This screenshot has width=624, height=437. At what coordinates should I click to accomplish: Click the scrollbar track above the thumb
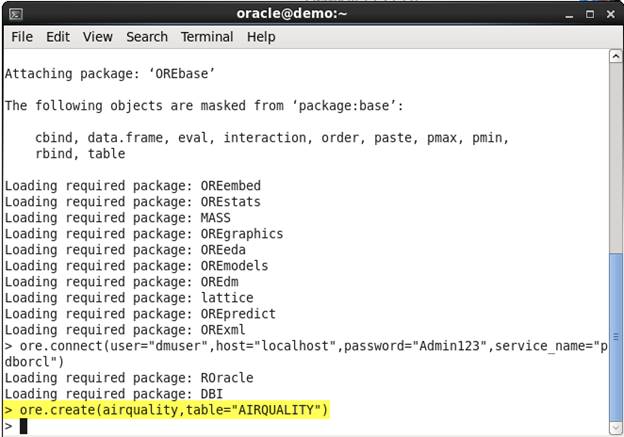click(x=615, y=150)
